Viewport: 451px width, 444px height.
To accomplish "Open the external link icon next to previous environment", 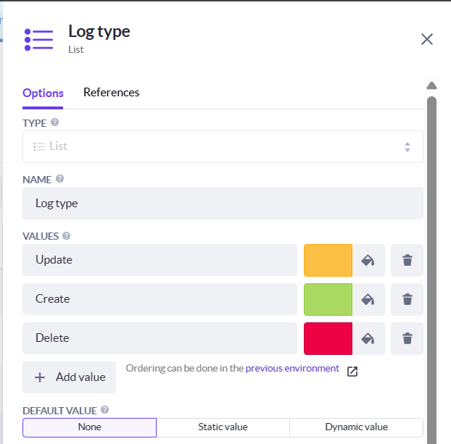I will point(352,371).
